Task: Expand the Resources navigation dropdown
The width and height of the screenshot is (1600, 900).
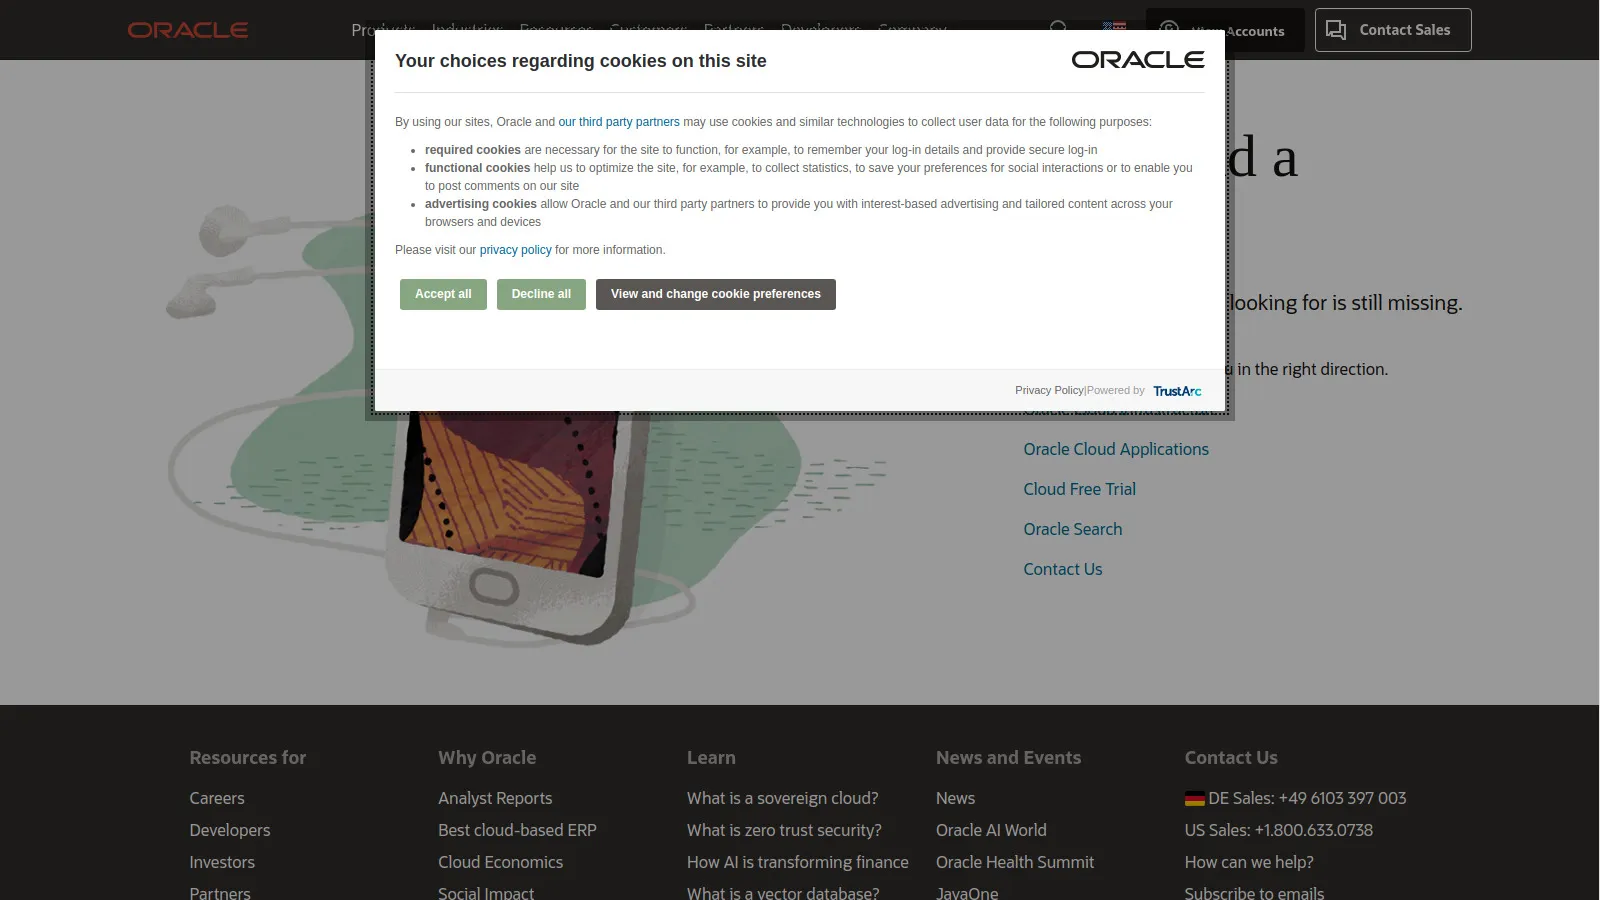Action: coord(555,30)
